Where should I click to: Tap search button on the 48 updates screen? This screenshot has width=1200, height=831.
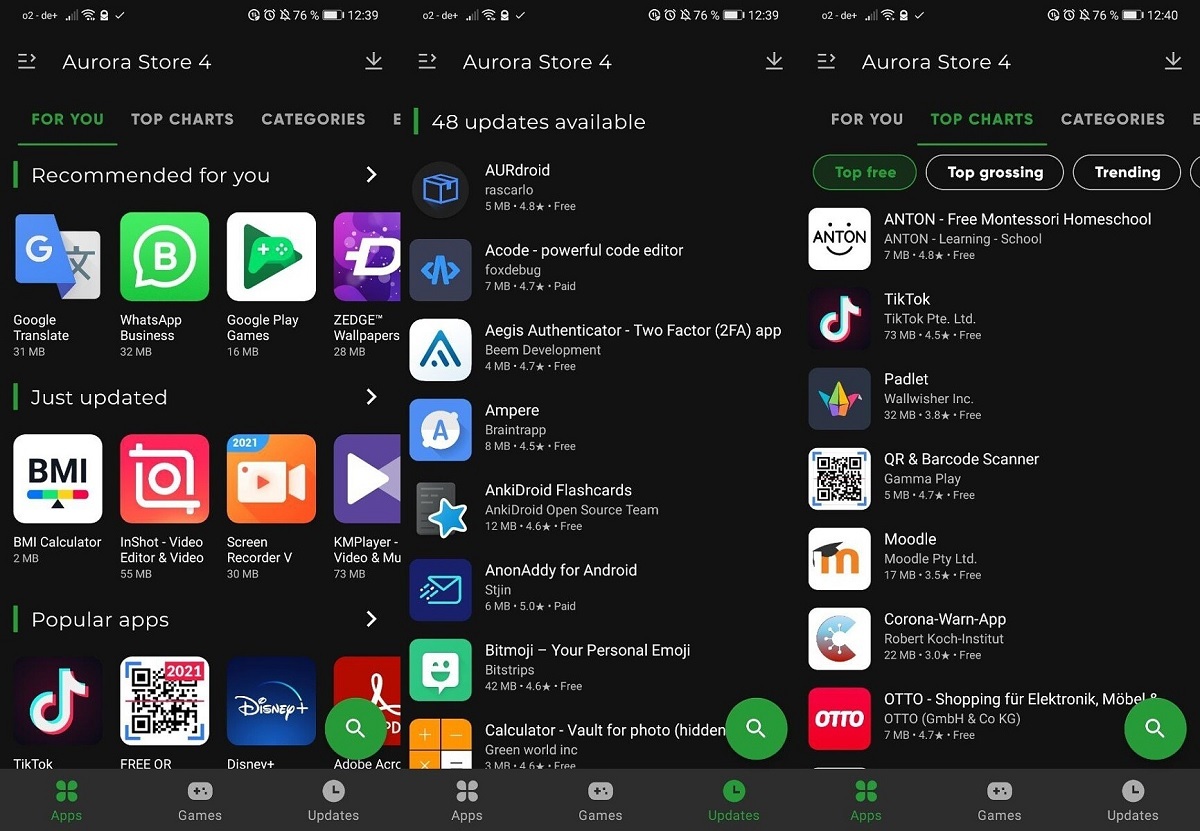point(756,728)
